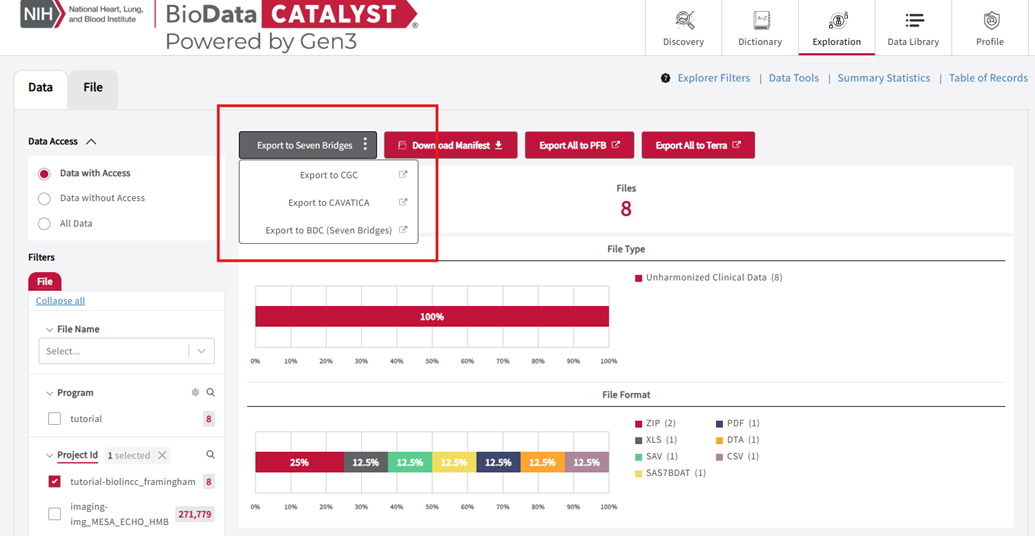Click the Project Id search magnifier

[211, 454]
